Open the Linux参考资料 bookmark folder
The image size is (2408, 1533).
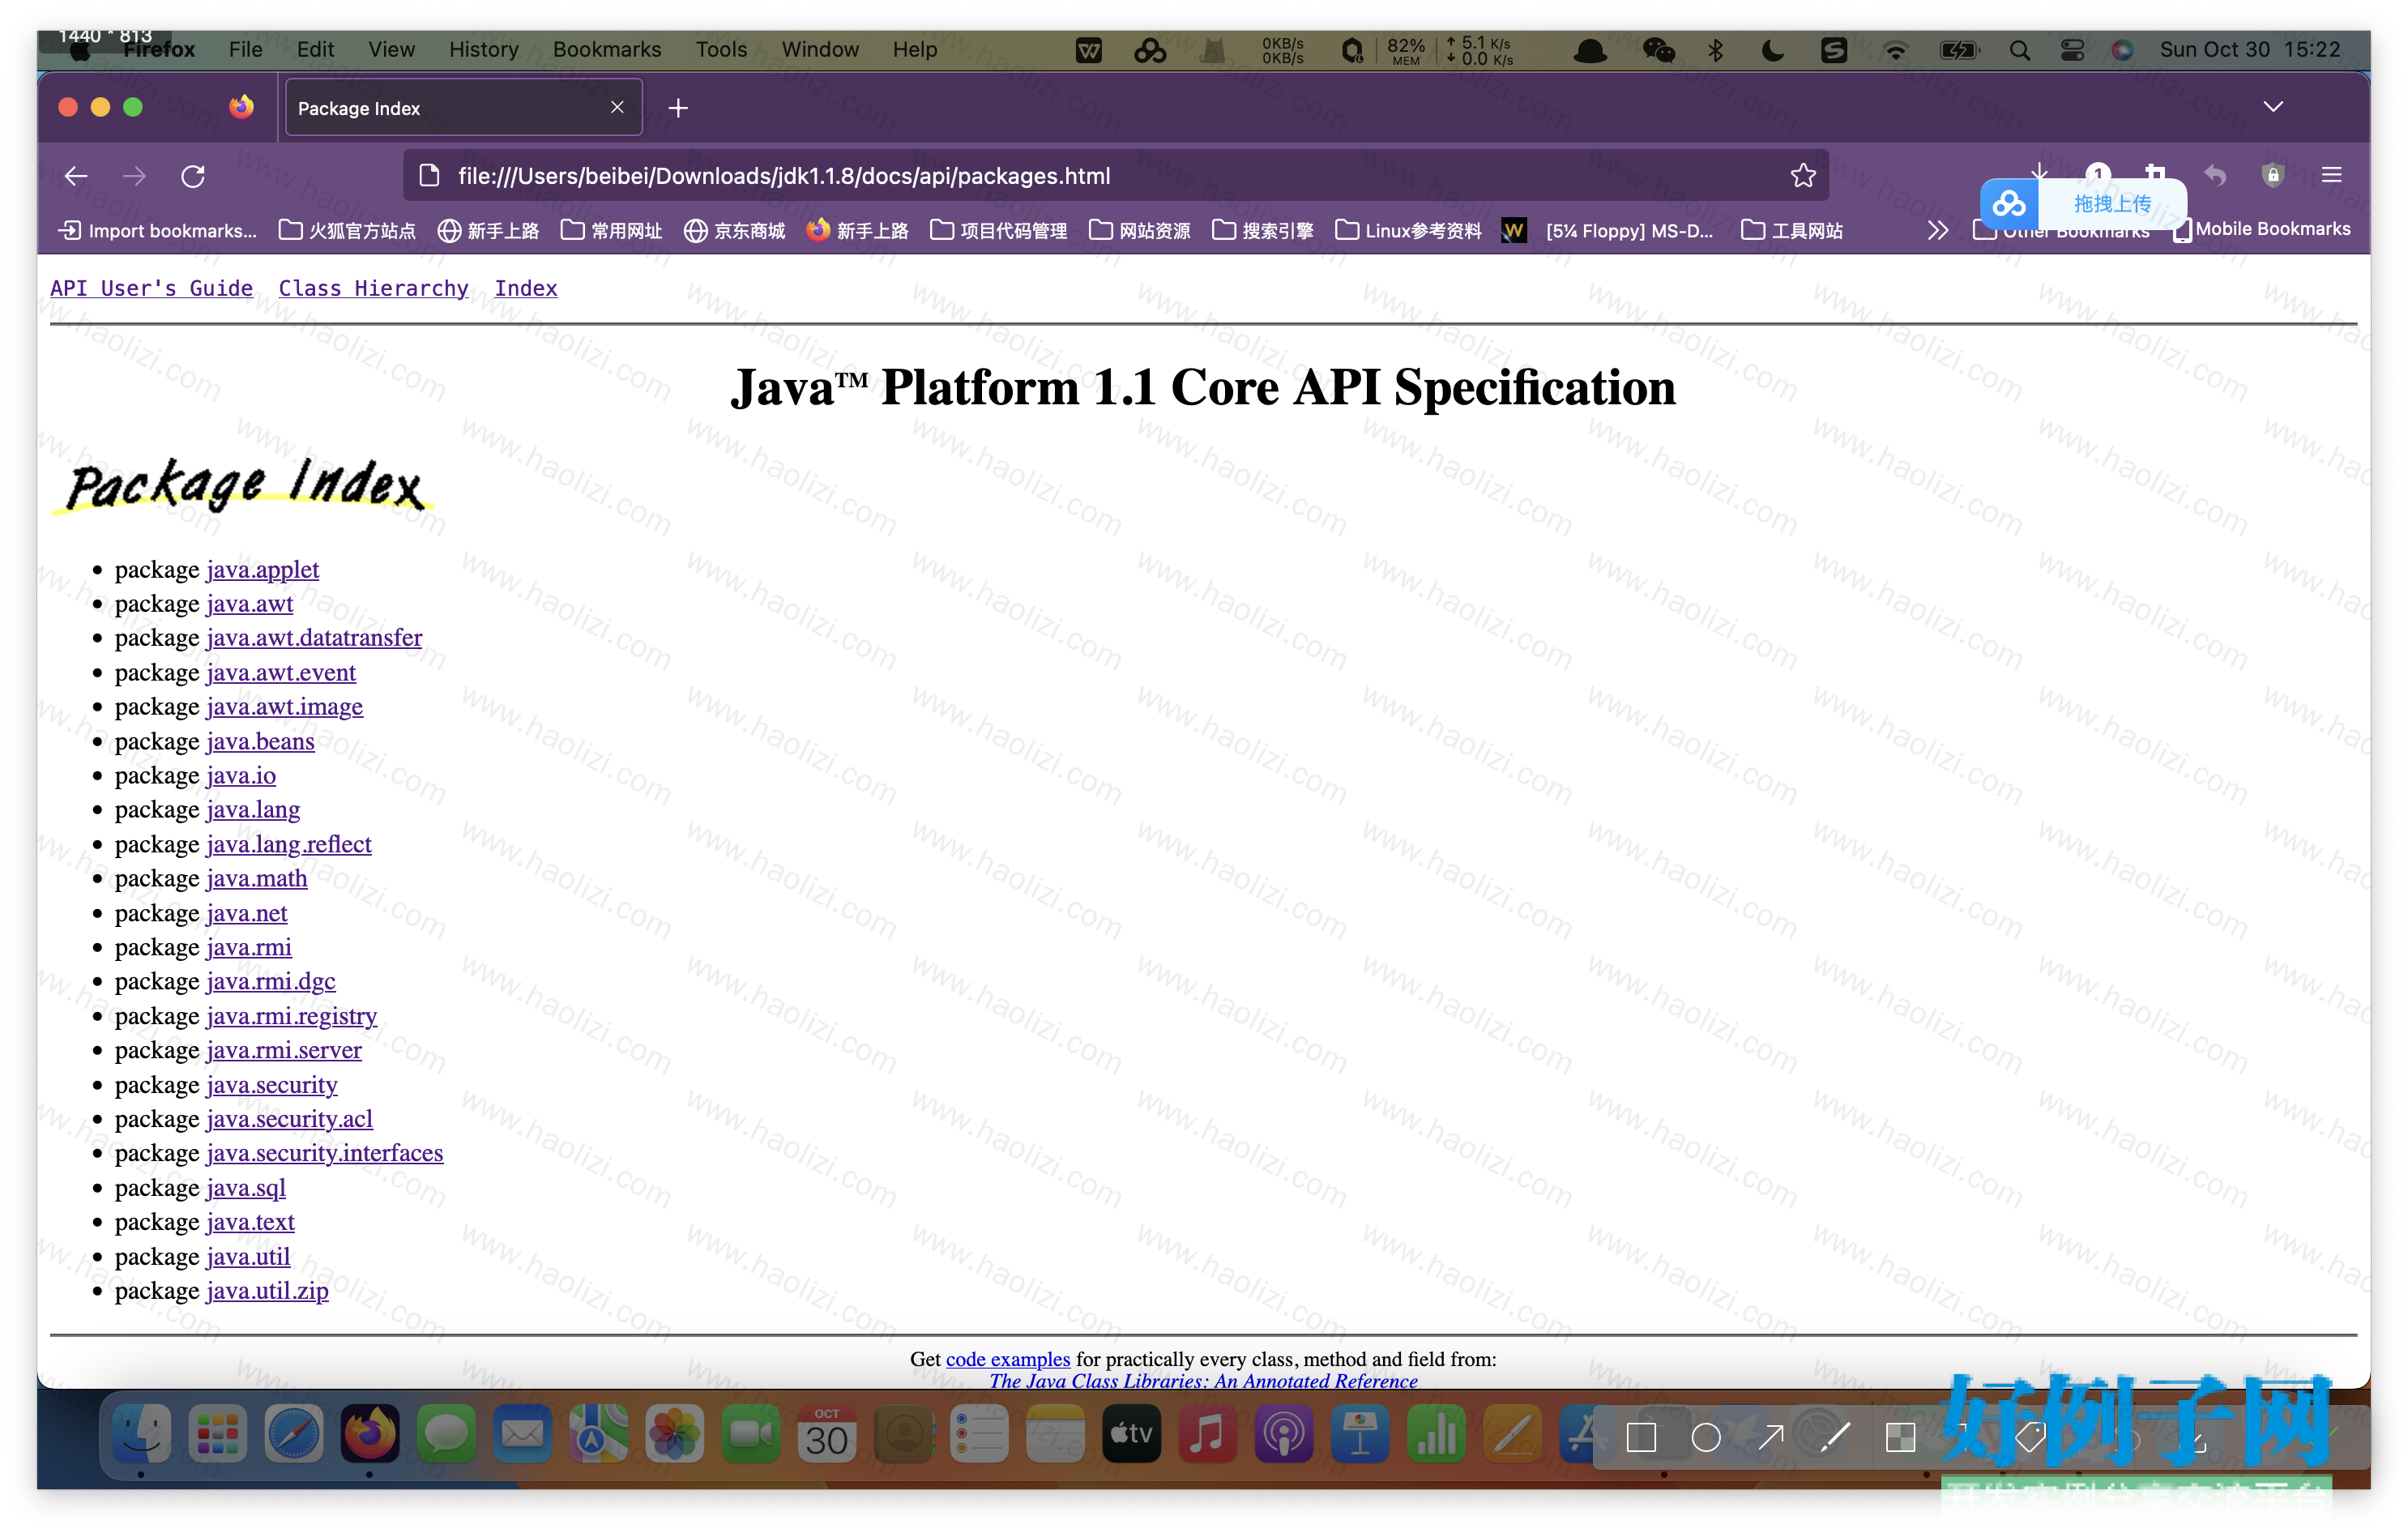[x=1407, y=231]
